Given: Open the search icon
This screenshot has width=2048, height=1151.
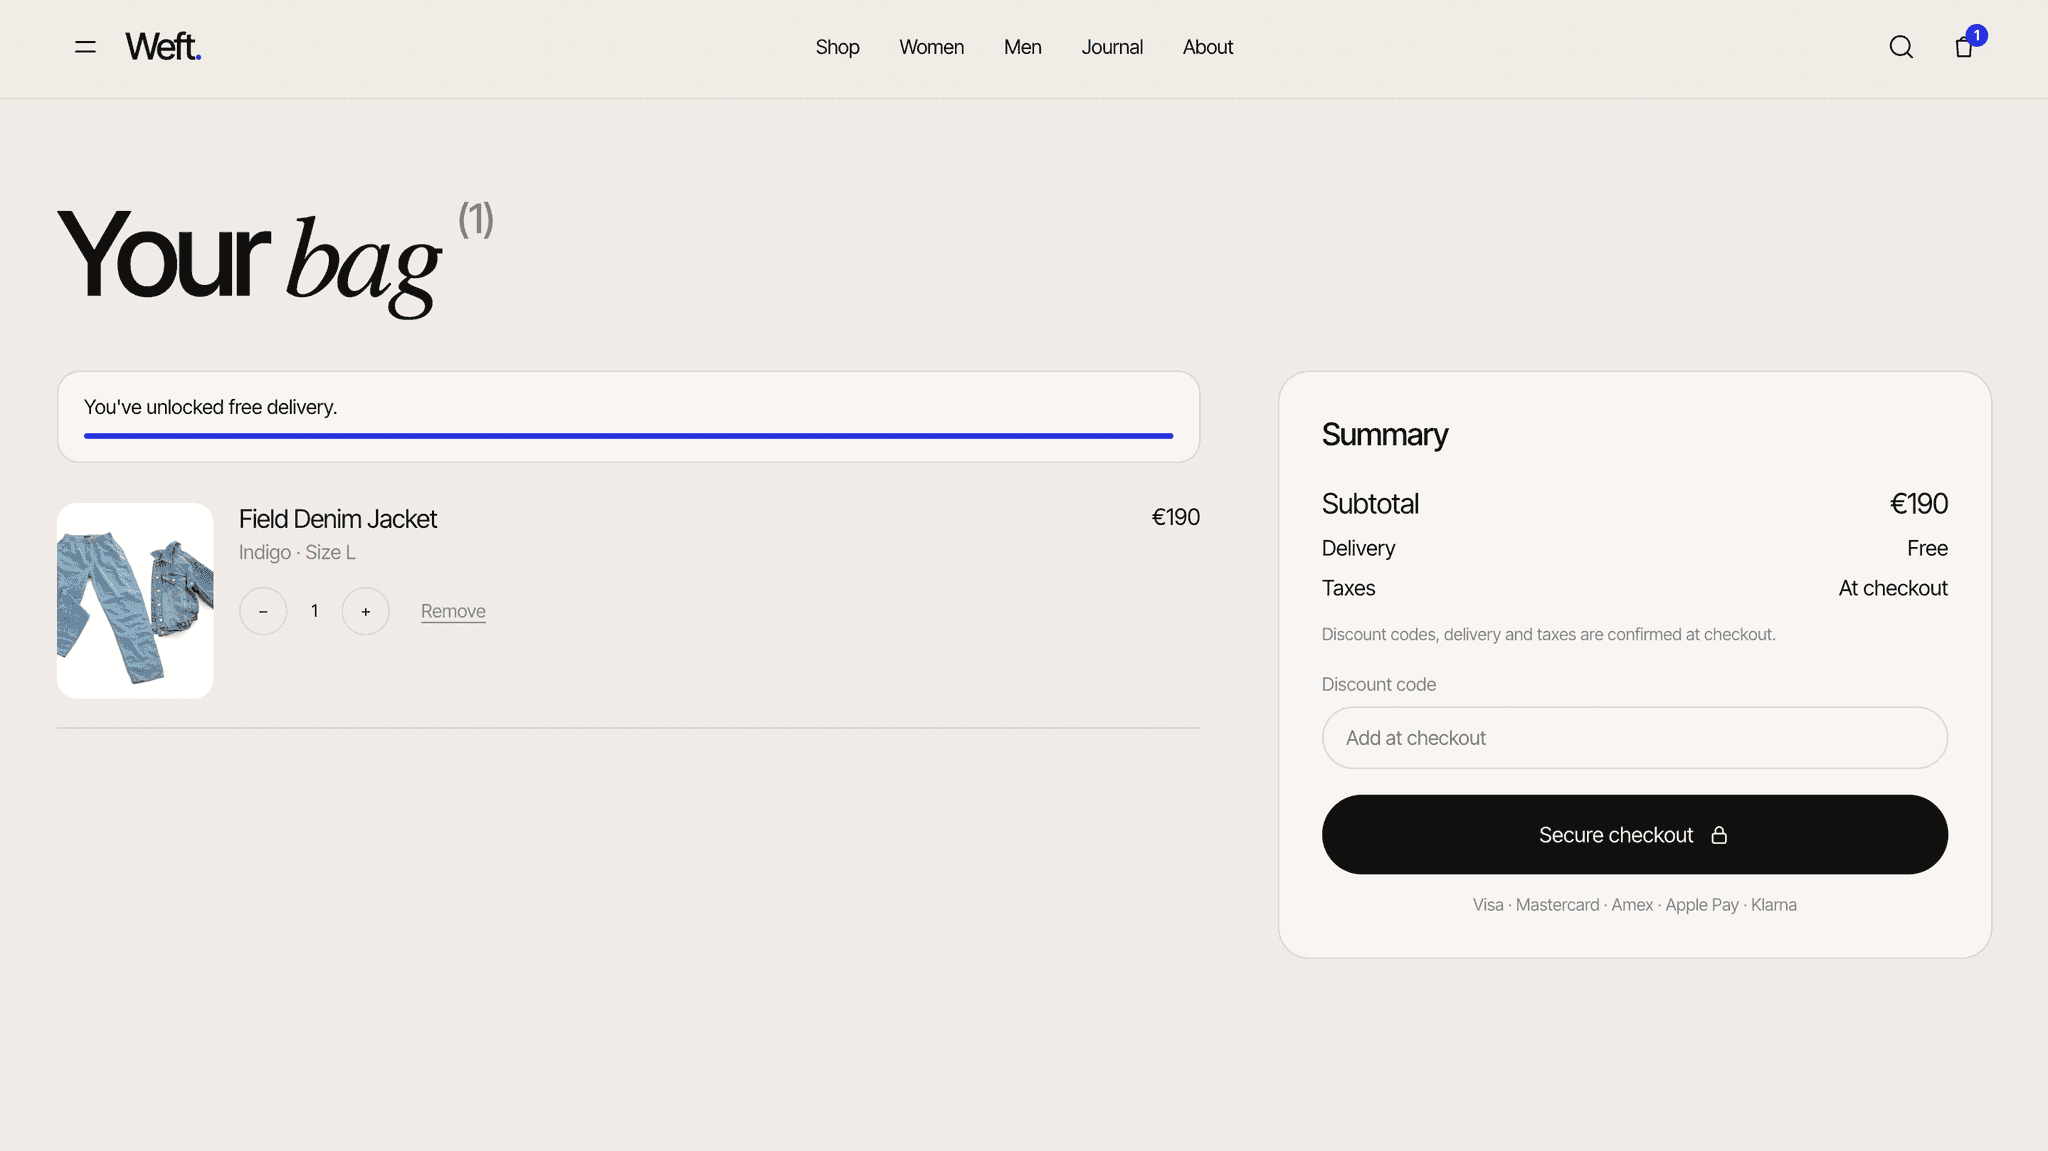Looking at the screenshot, I should point(1901,47).
